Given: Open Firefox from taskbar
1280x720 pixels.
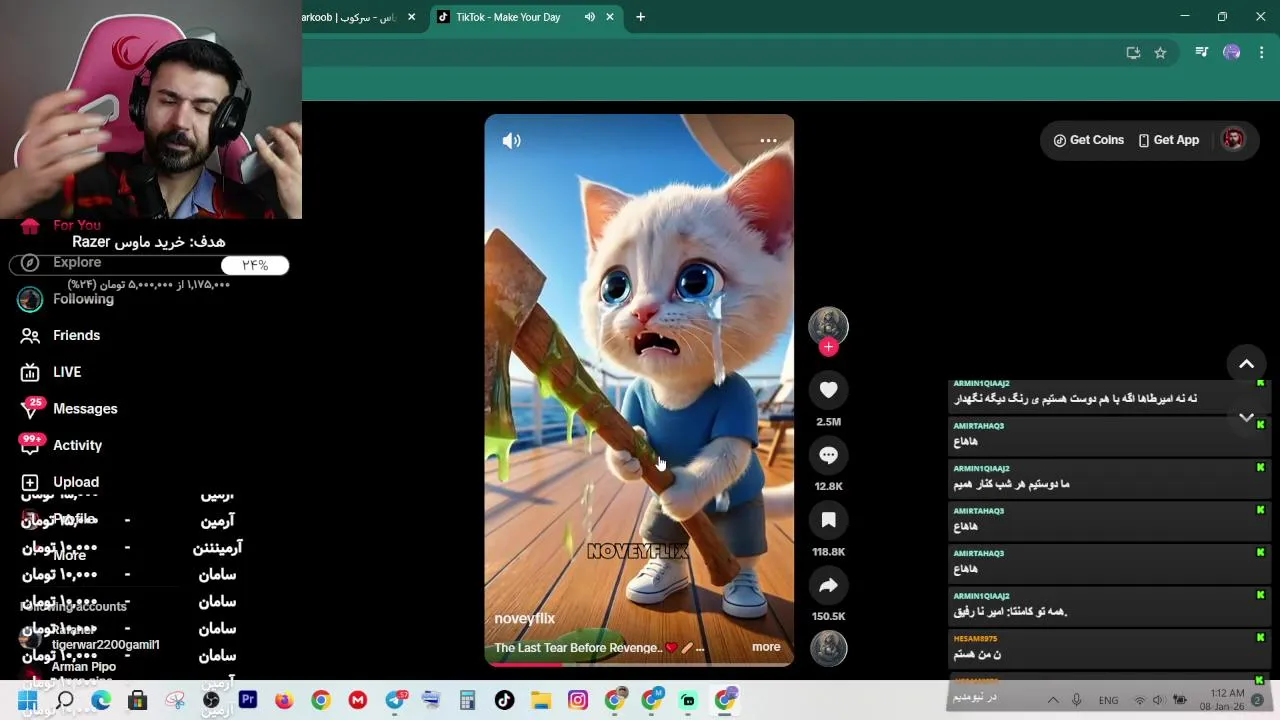Looking at the screenshot, I should (284, 700).
